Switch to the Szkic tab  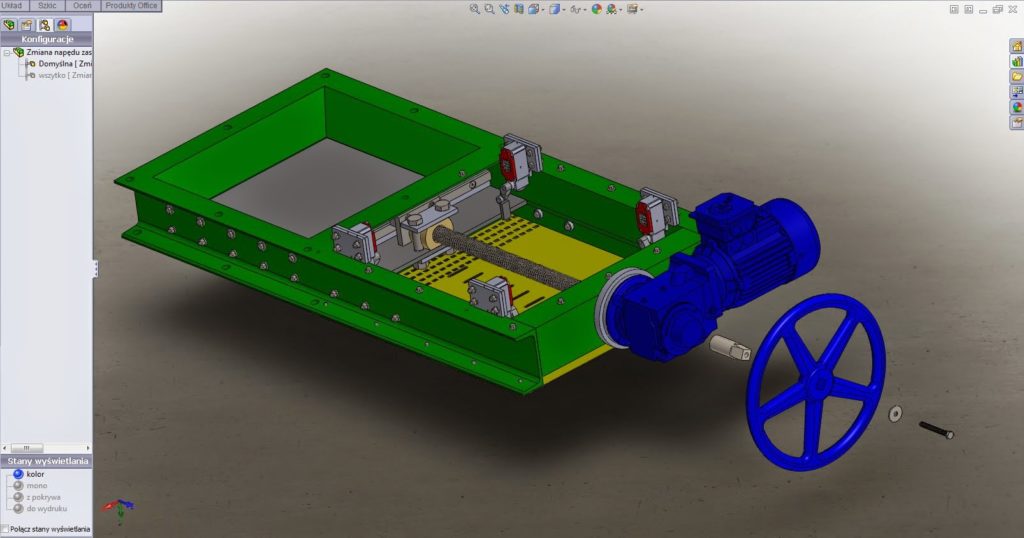point(47,5)
